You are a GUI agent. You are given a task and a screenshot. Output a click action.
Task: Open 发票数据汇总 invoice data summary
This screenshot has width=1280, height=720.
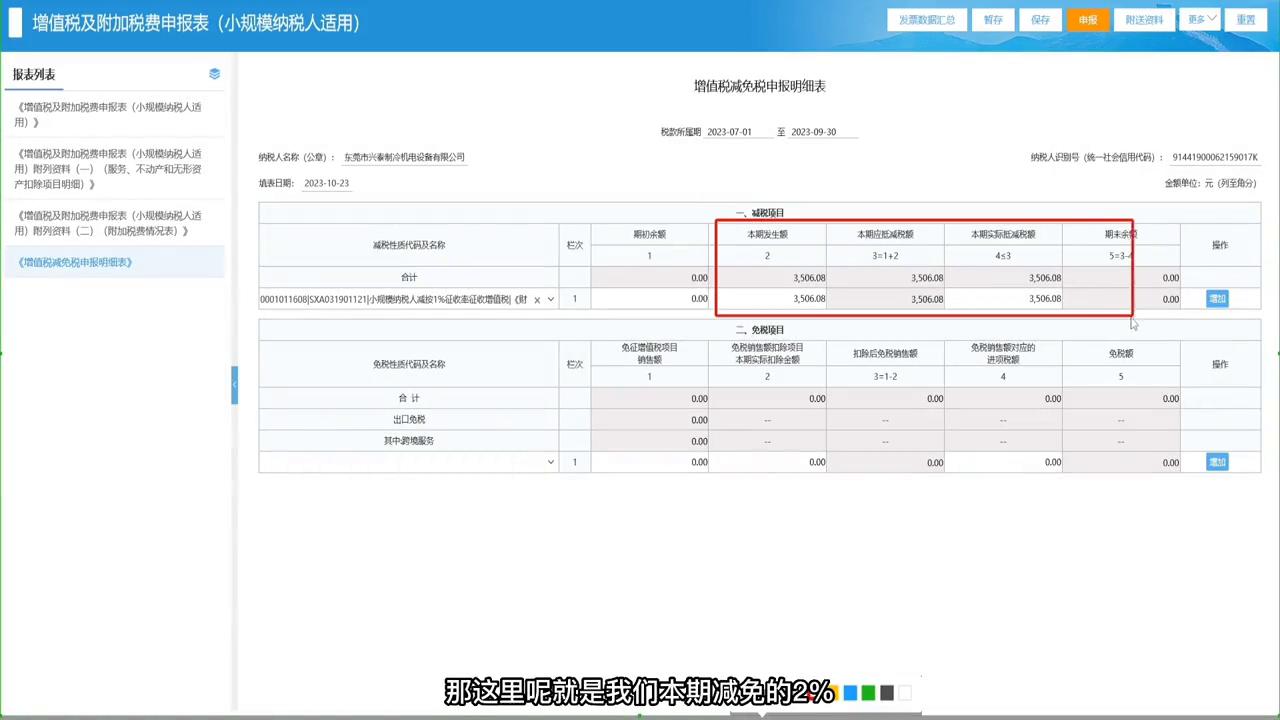point(926,19)
